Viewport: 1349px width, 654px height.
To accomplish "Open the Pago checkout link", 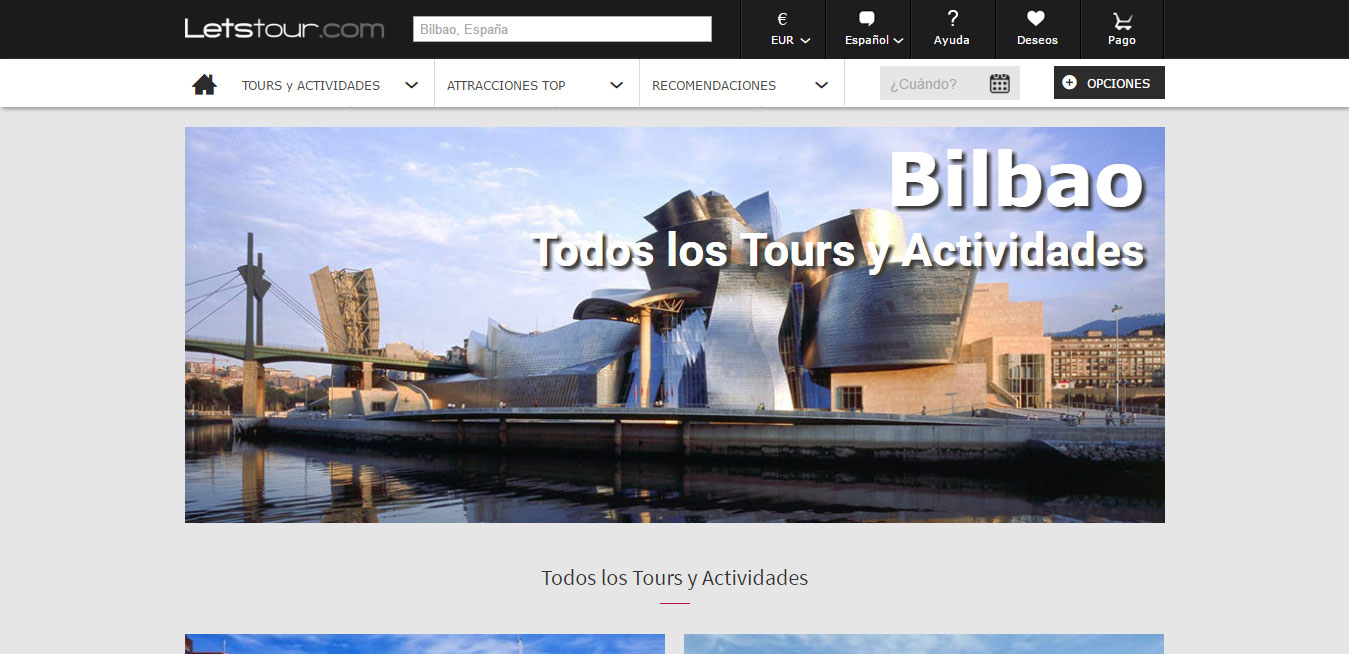I will point(1122,41).
